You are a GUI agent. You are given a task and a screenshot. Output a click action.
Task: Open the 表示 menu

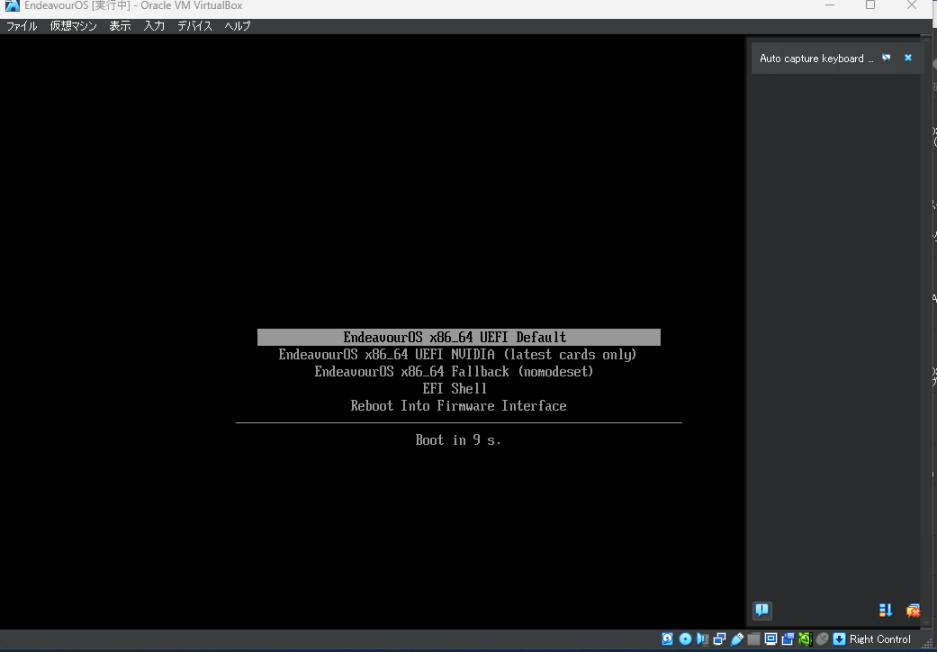(x=120, y=26)
